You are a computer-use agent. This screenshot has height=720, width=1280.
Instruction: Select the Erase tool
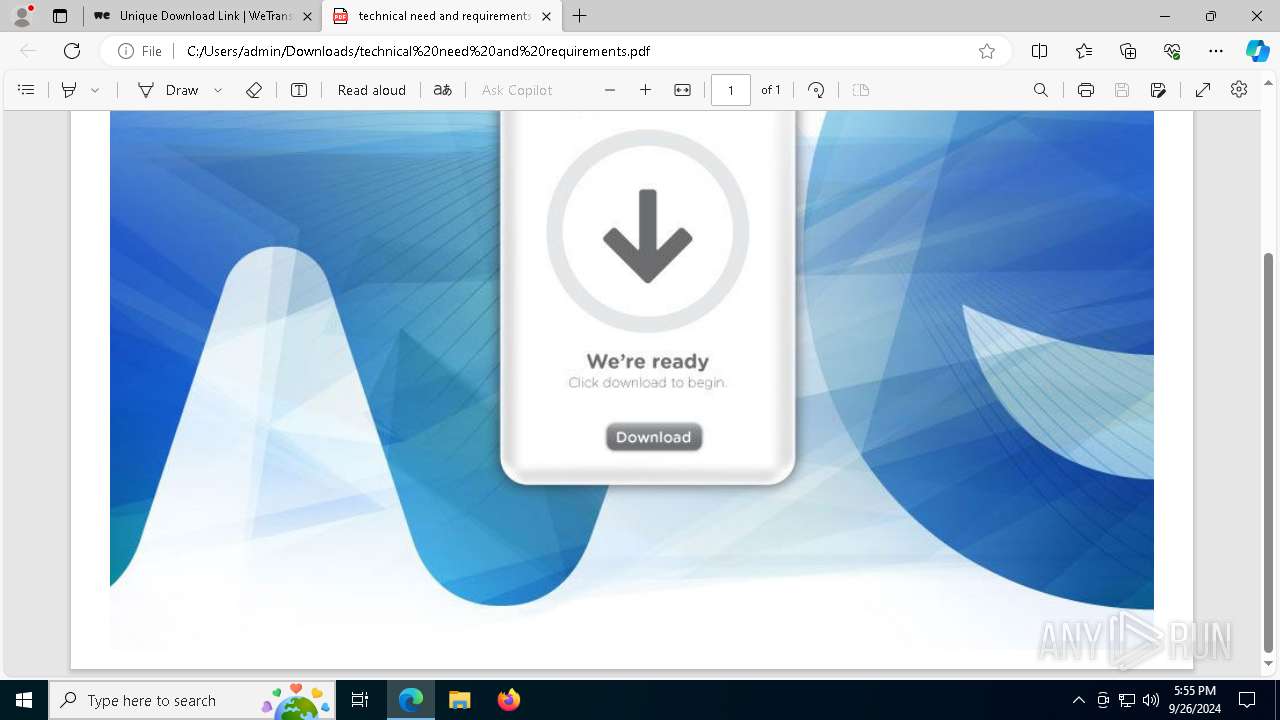[x=254, y=90]
